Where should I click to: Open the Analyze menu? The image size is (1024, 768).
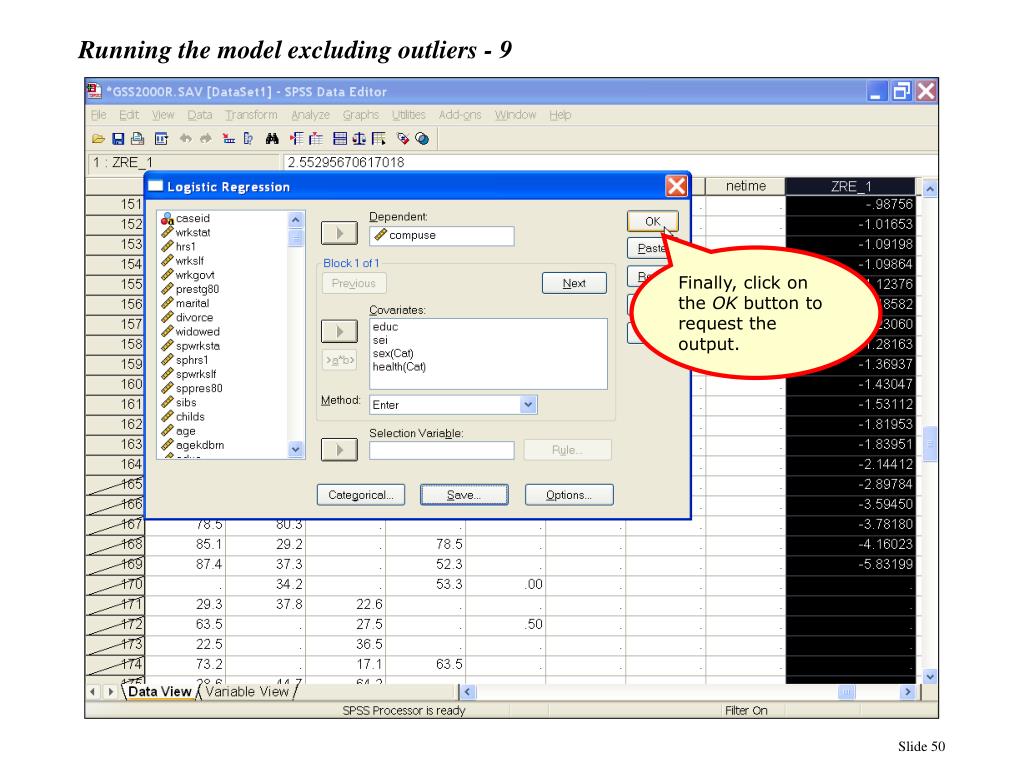click(310, 115)
